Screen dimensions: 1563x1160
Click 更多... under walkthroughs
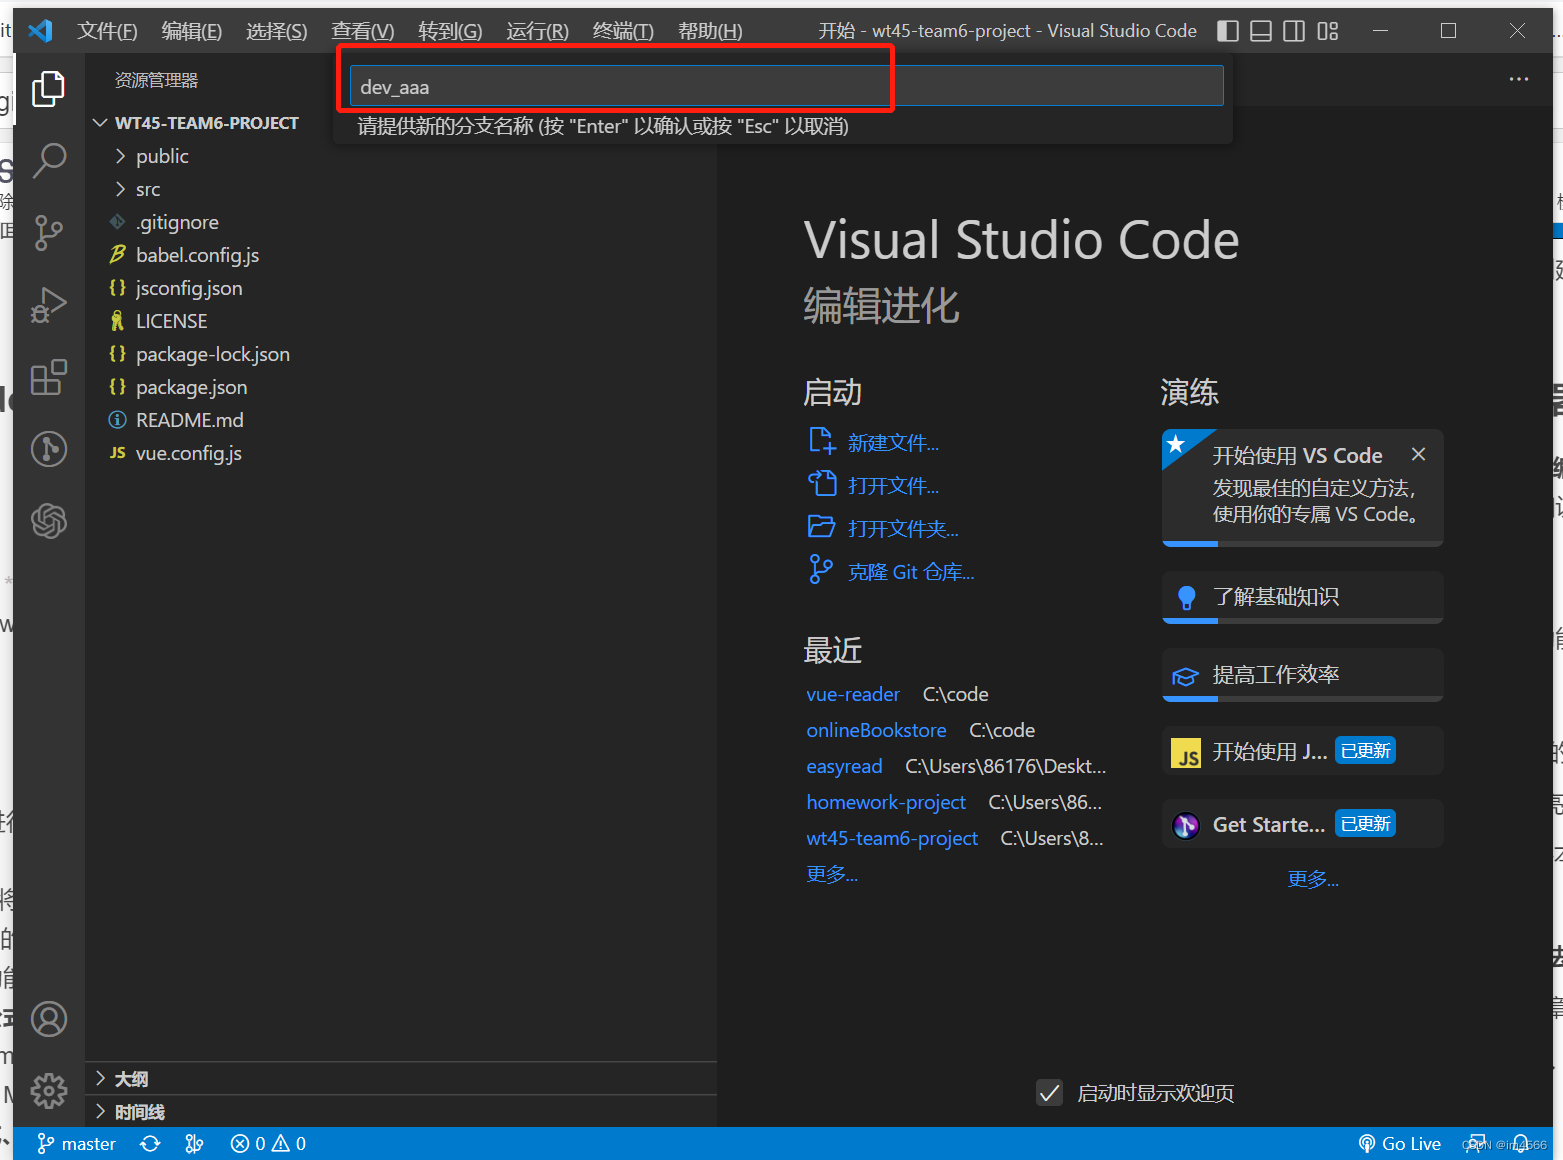(x=1313, y=879)
